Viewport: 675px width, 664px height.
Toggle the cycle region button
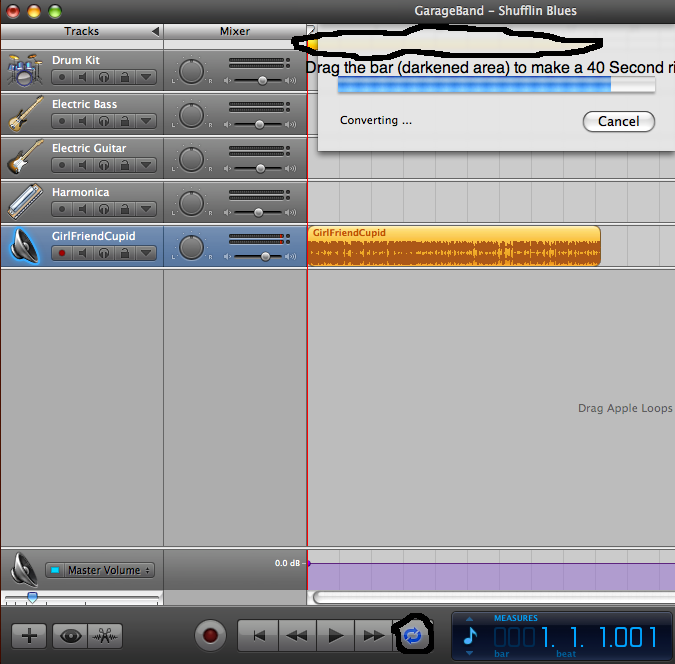pos(413,636)
